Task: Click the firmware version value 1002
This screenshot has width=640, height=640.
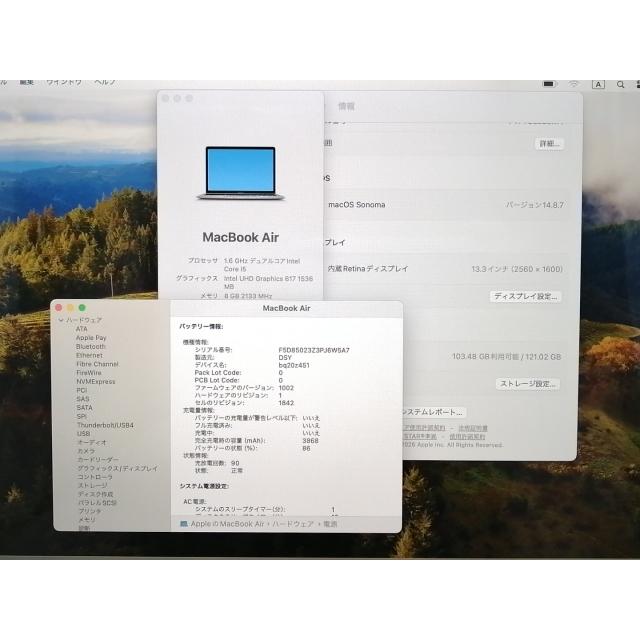Action: (x=286, y=388)
